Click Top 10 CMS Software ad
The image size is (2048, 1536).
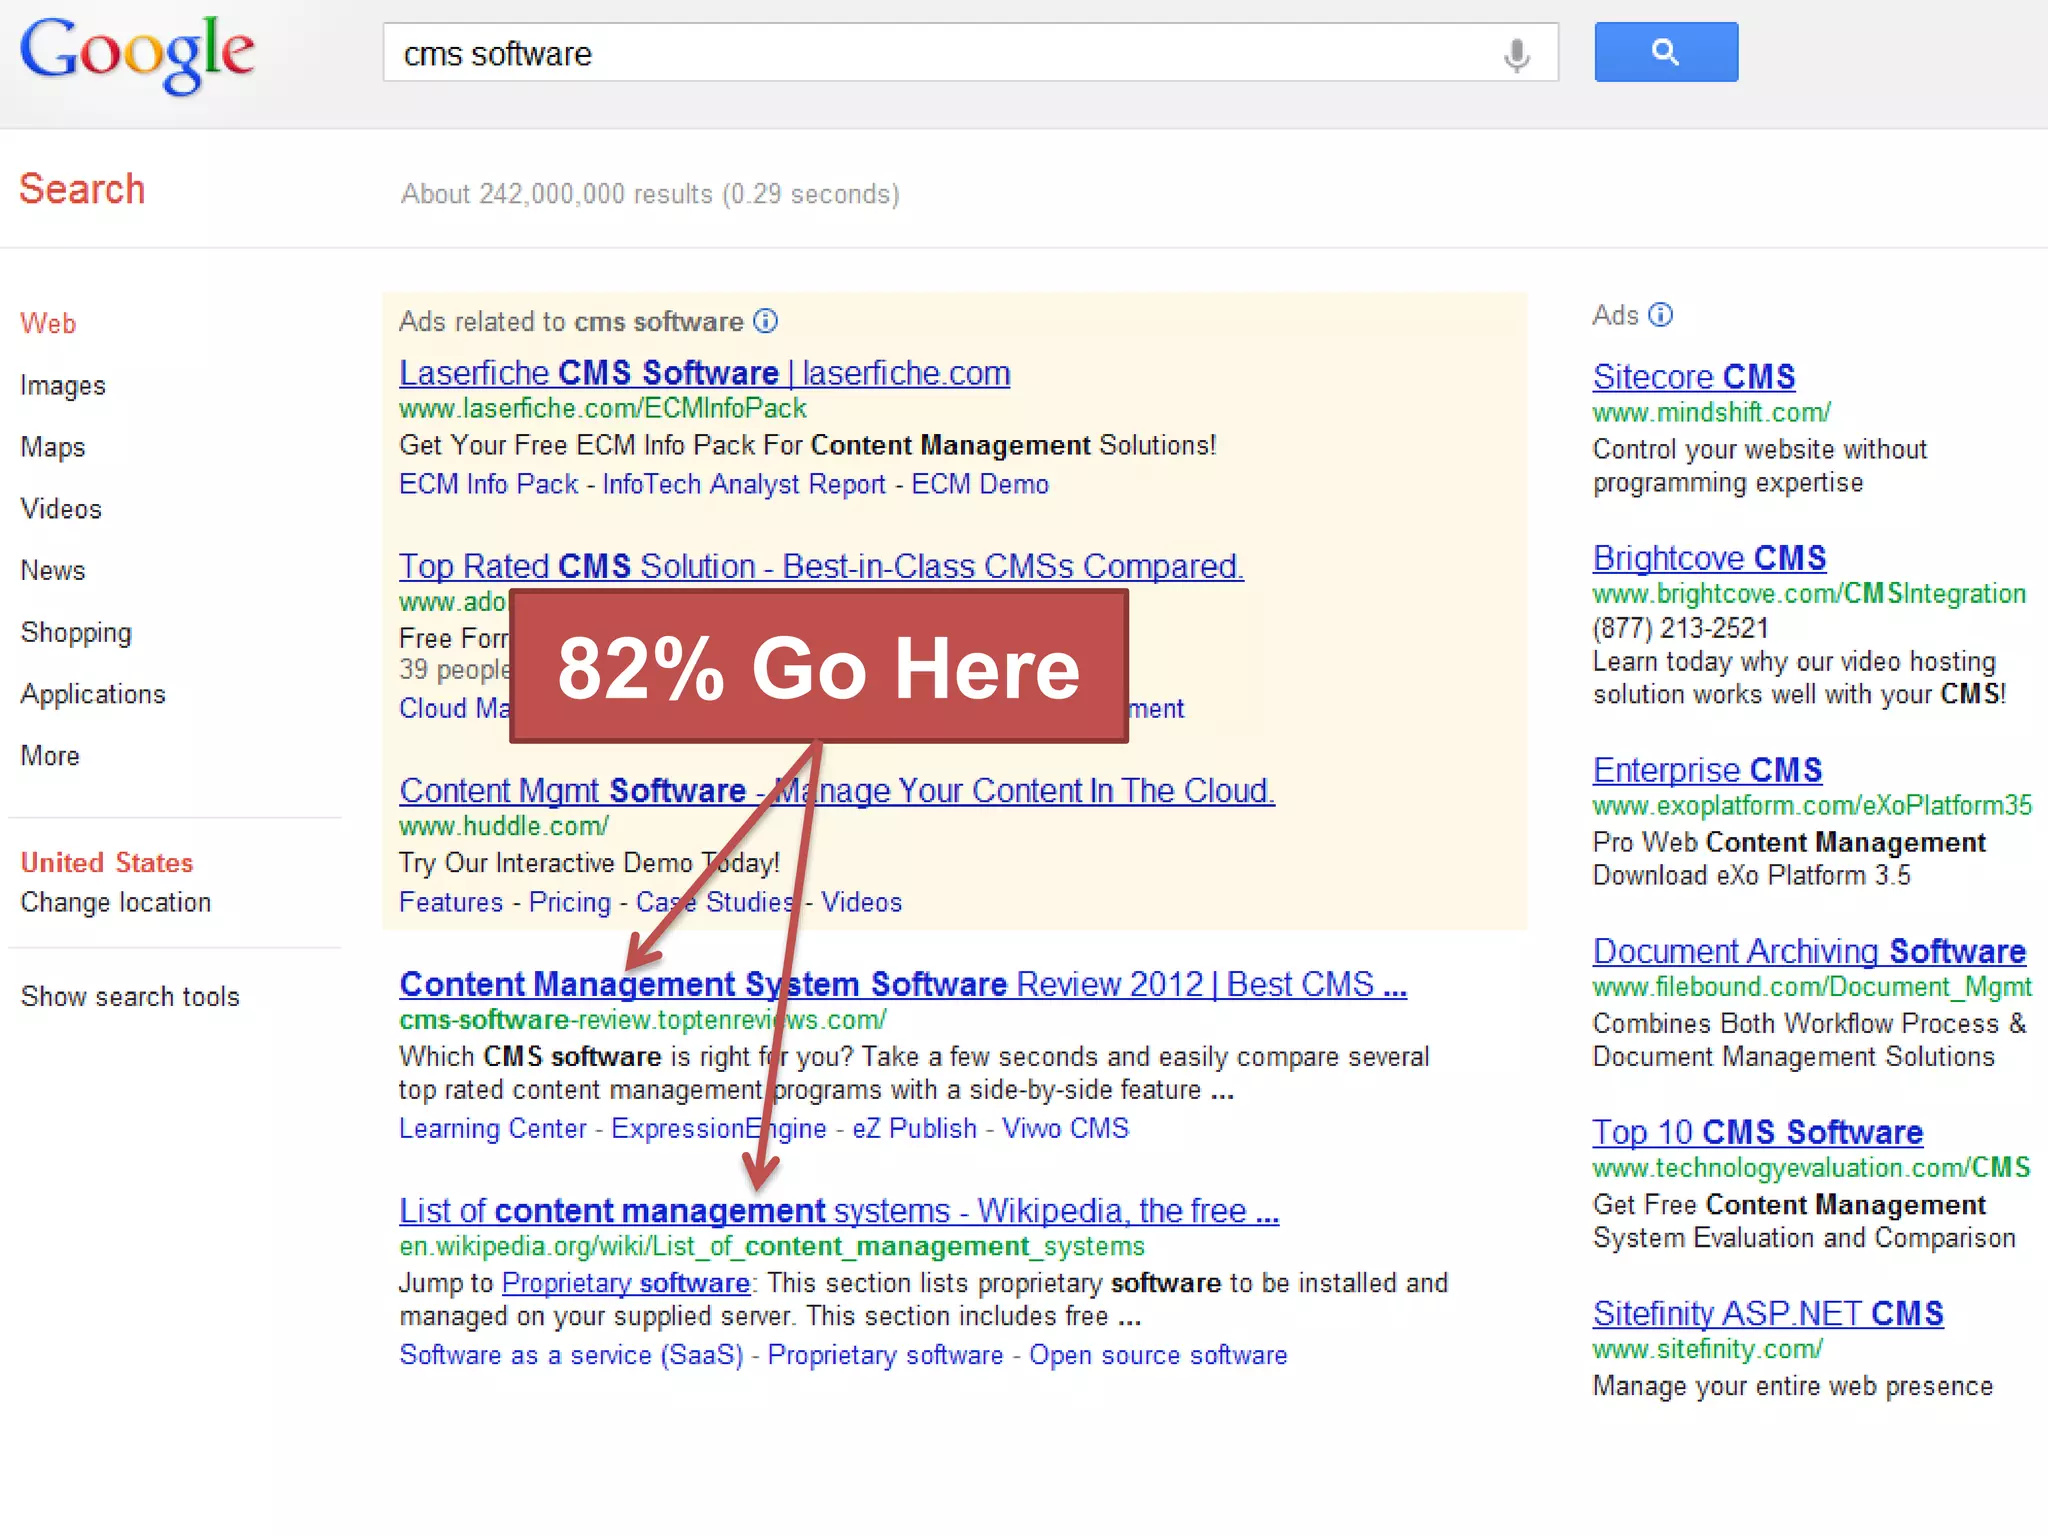click(x=1757, y=1132)
